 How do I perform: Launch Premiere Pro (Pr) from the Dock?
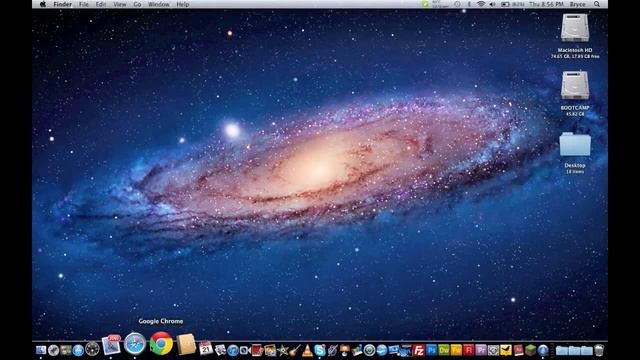point(481,350)
